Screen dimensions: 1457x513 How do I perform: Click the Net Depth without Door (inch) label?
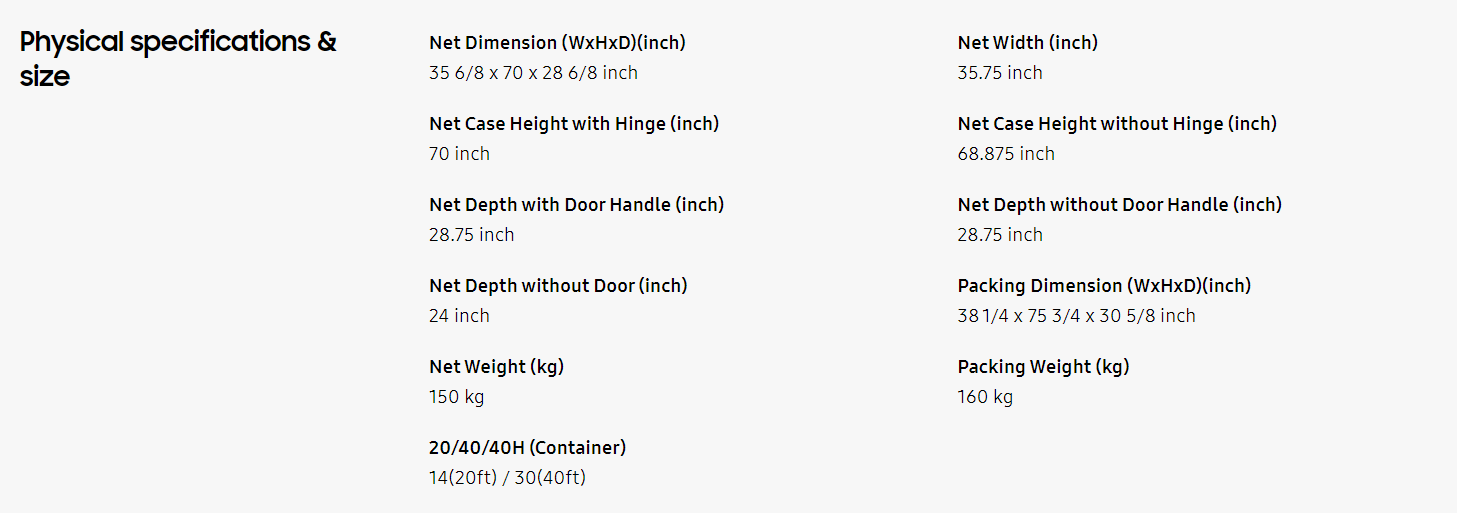coord(558,286)
